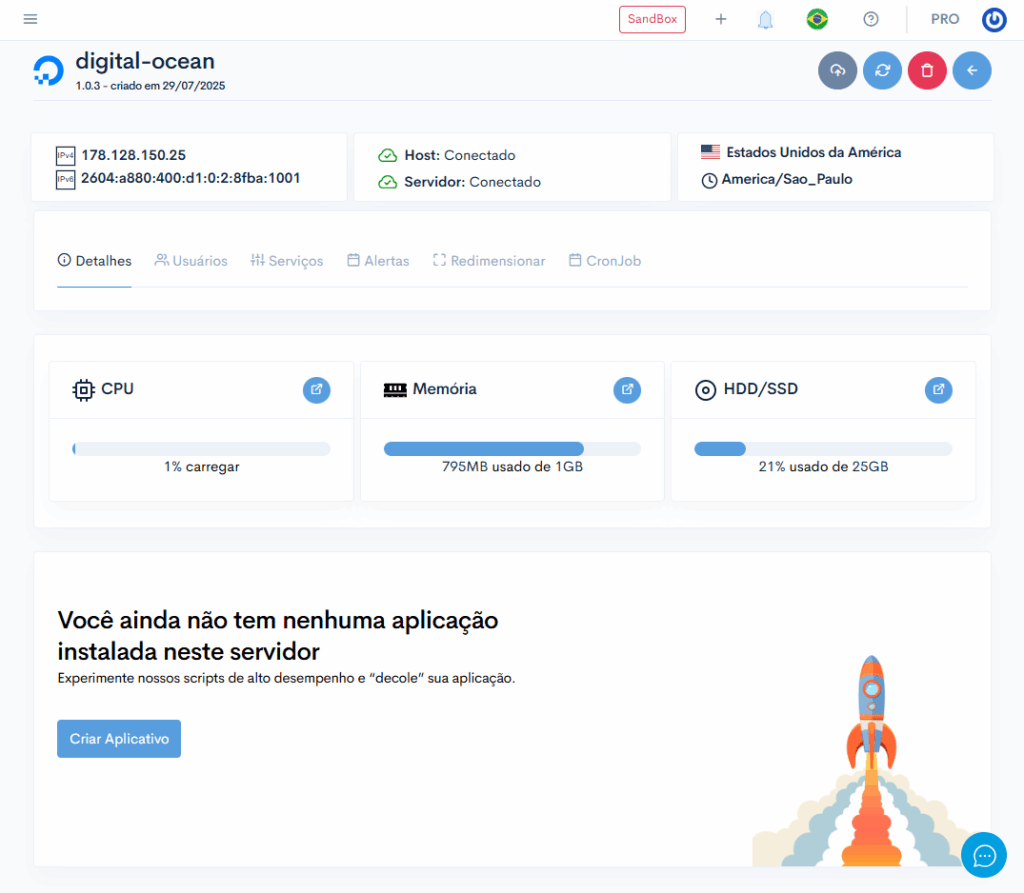Open Memória details external link
Screen dimensions: 1024x893
pyautogui.click(x=627, y=390)
